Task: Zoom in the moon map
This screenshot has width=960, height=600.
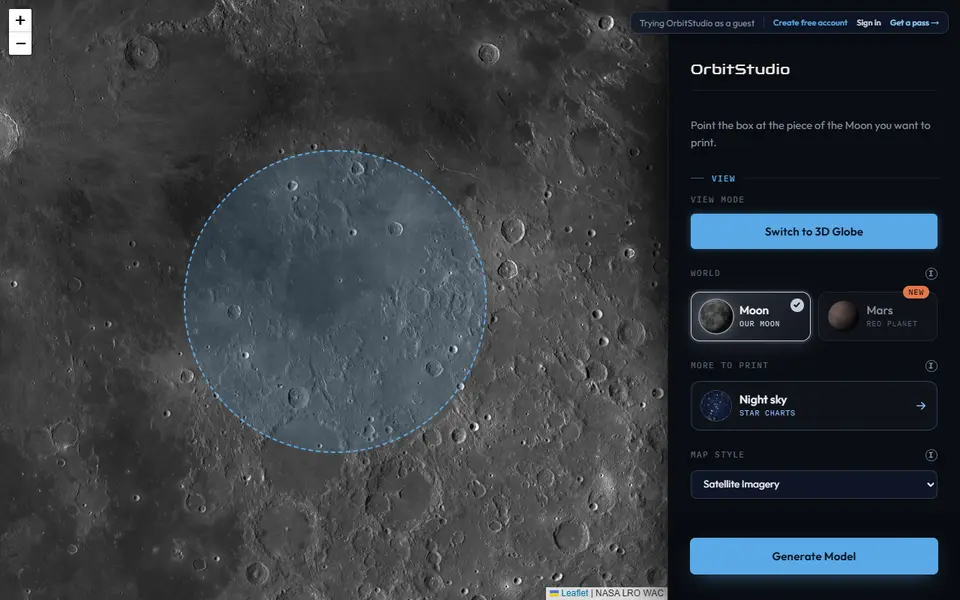Action: [20, 20]
